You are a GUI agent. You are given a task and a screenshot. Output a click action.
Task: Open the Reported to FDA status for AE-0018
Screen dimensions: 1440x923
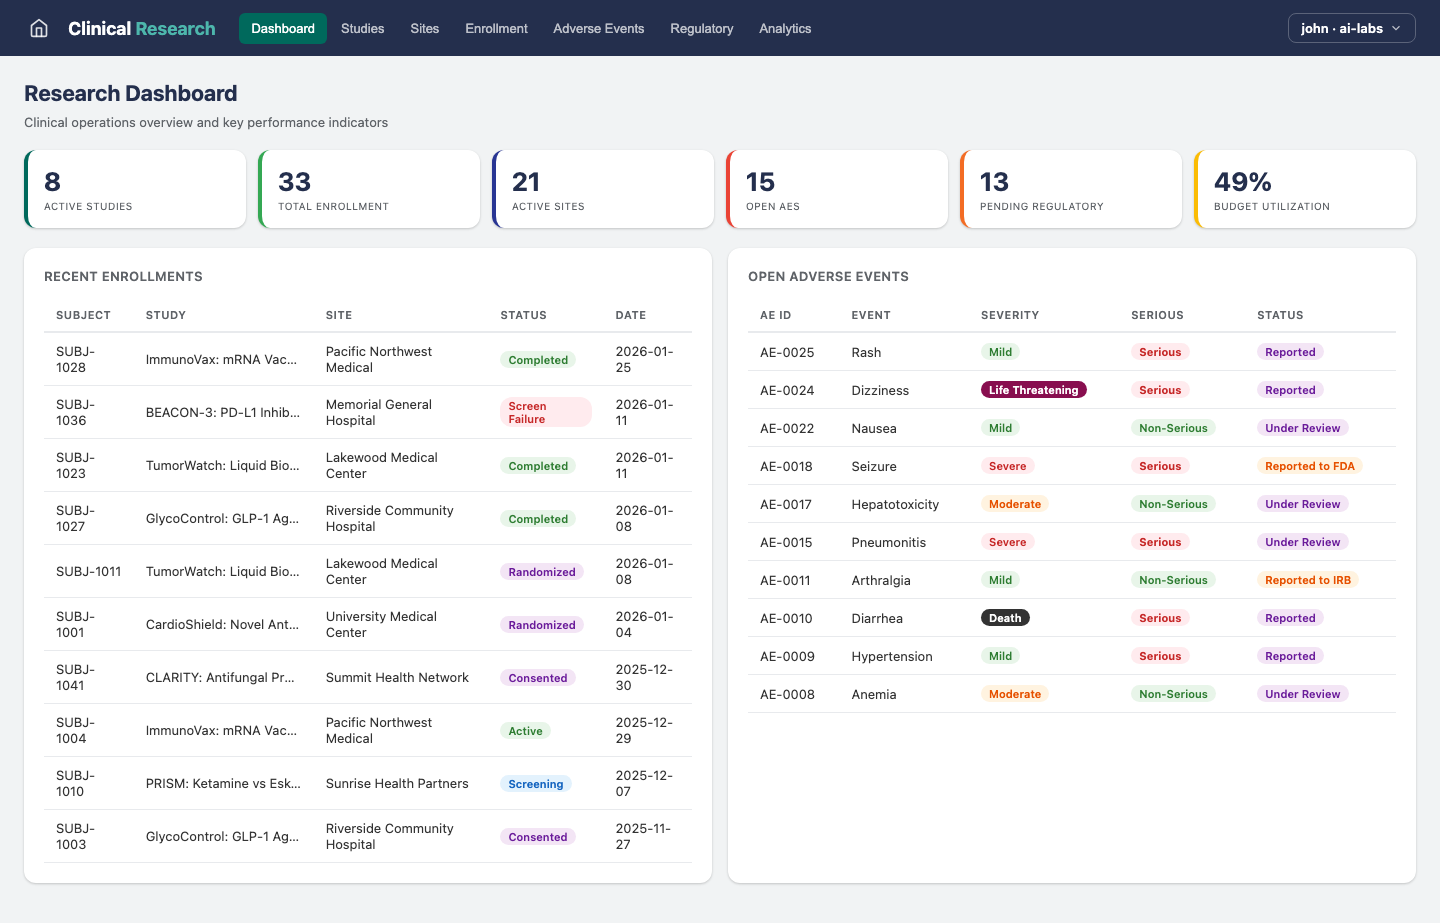pyautogui.click(x=1310, y=466)
